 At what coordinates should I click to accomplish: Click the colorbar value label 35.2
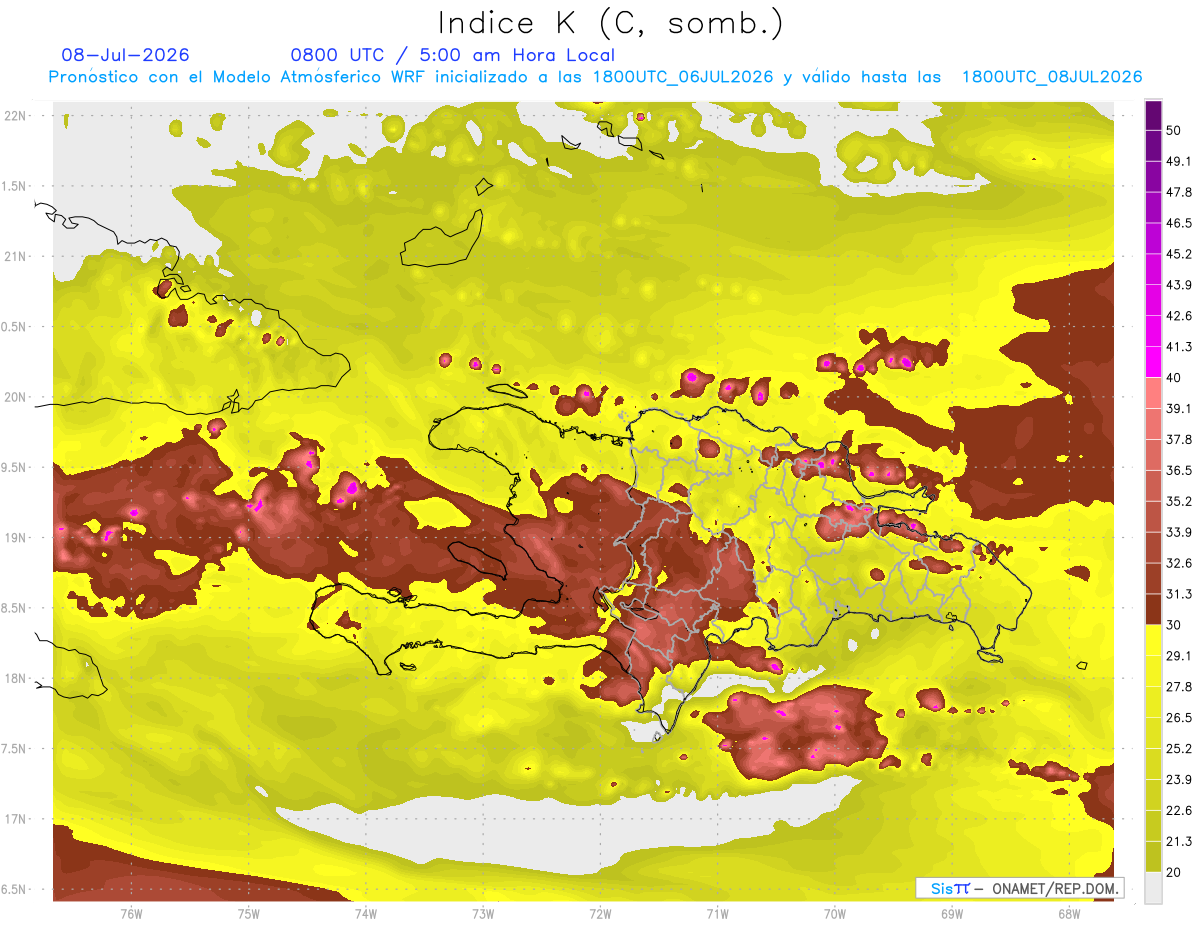tap(1177, 501)
